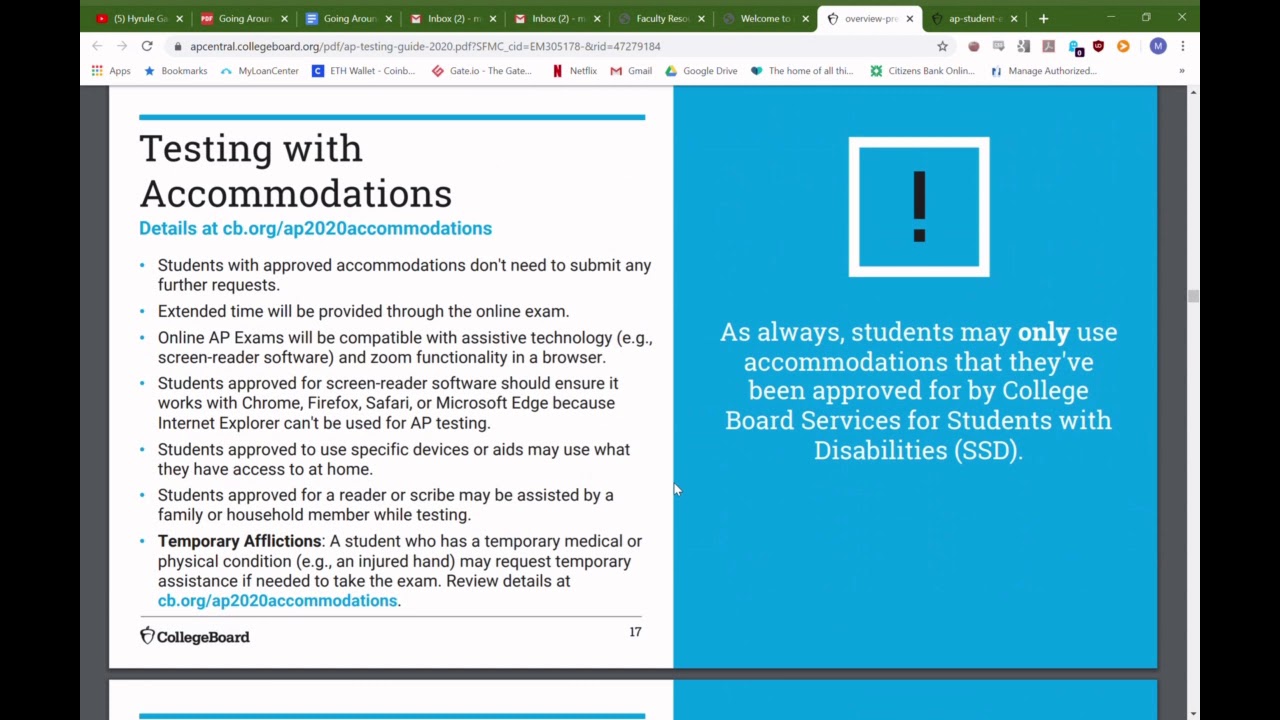Image resolution: width=1280 pixels, height=720 pixels.
Task: Open the user profile avatar M
Action: [x=1158, y=46]
